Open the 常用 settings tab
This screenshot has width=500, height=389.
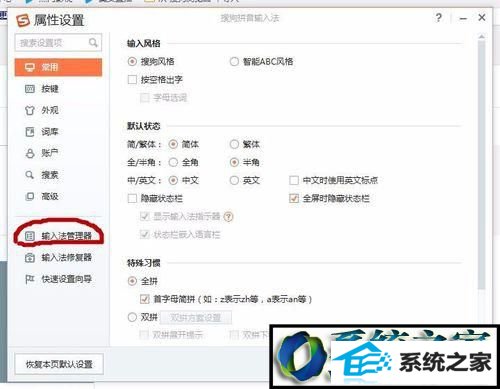[x=58, y=68]
